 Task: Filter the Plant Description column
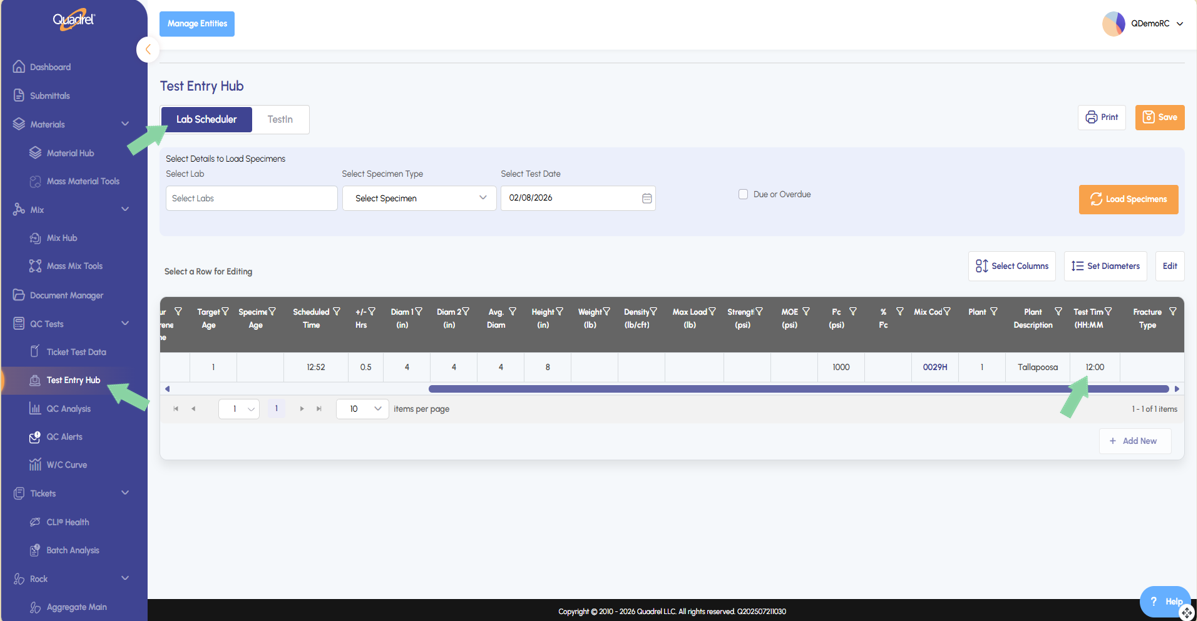point(1058,312)
